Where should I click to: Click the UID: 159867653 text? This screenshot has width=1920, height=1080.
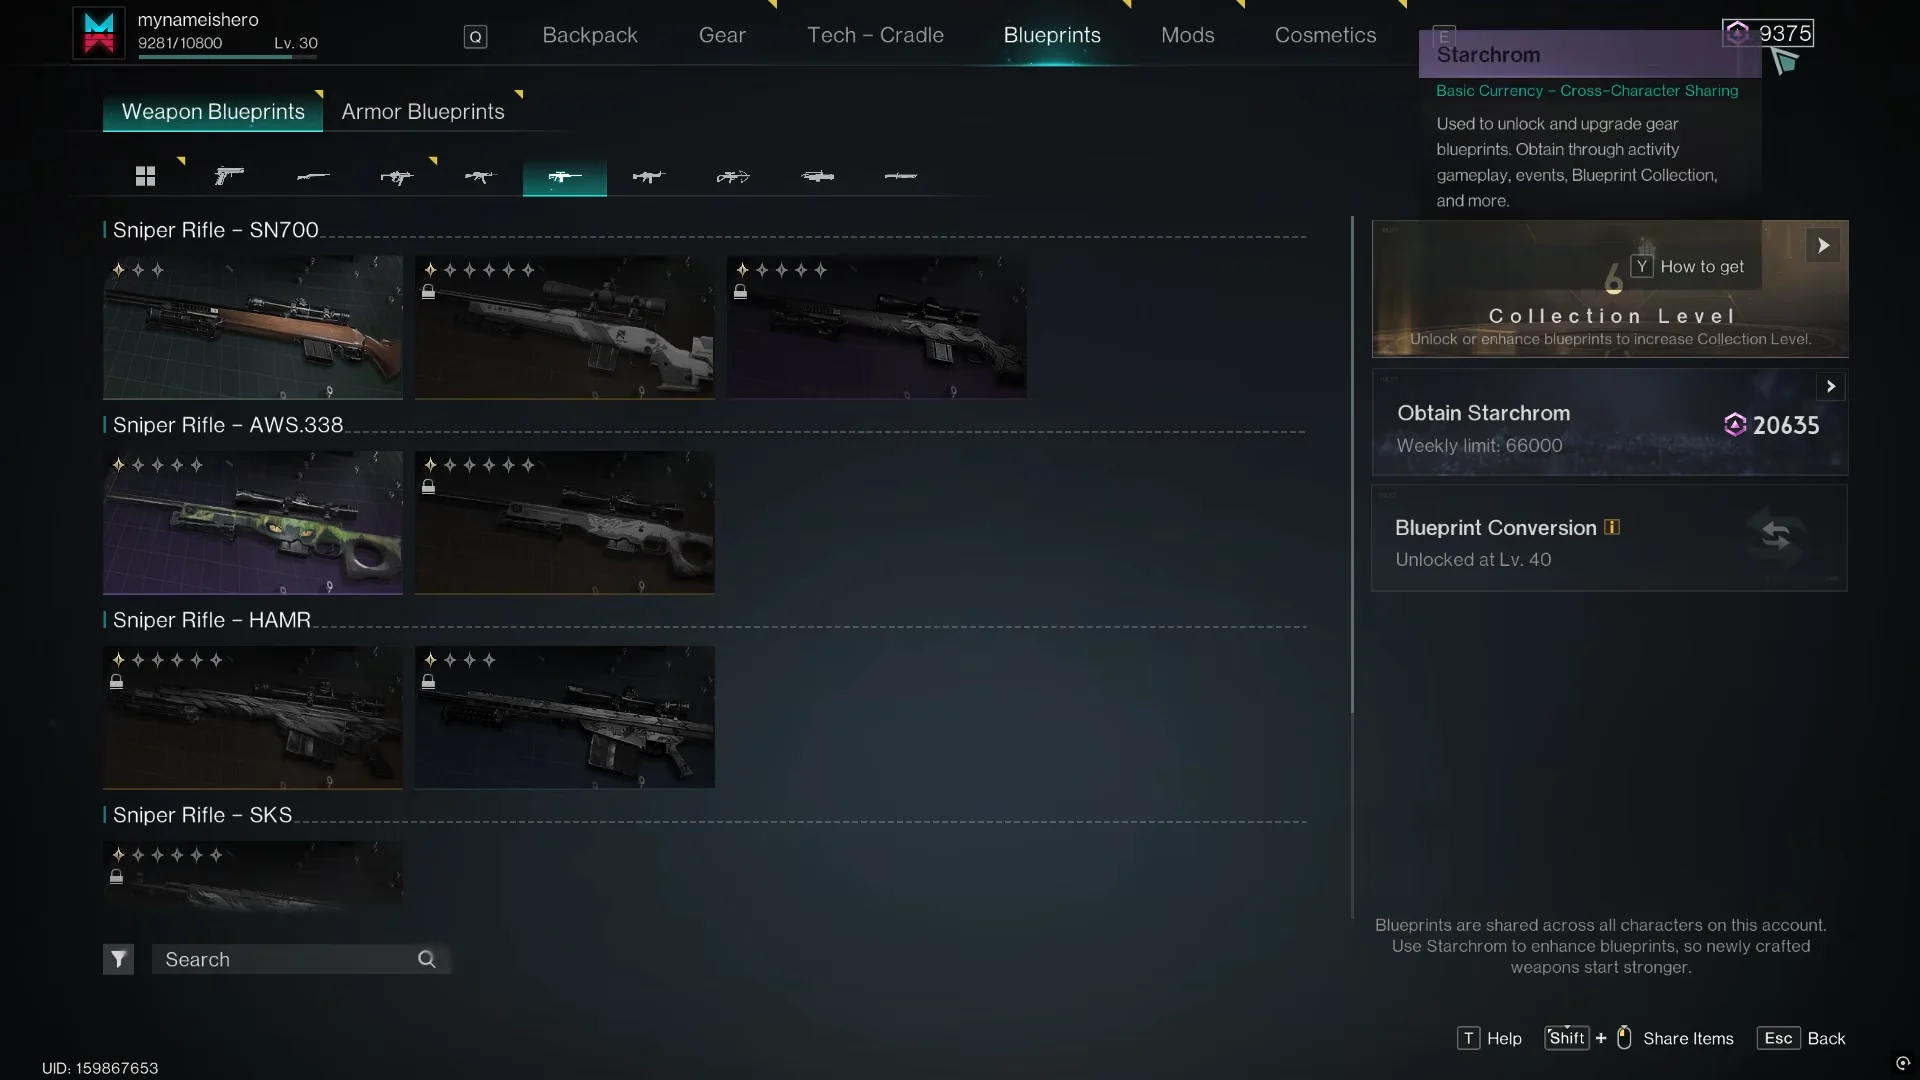[100, 1068]
